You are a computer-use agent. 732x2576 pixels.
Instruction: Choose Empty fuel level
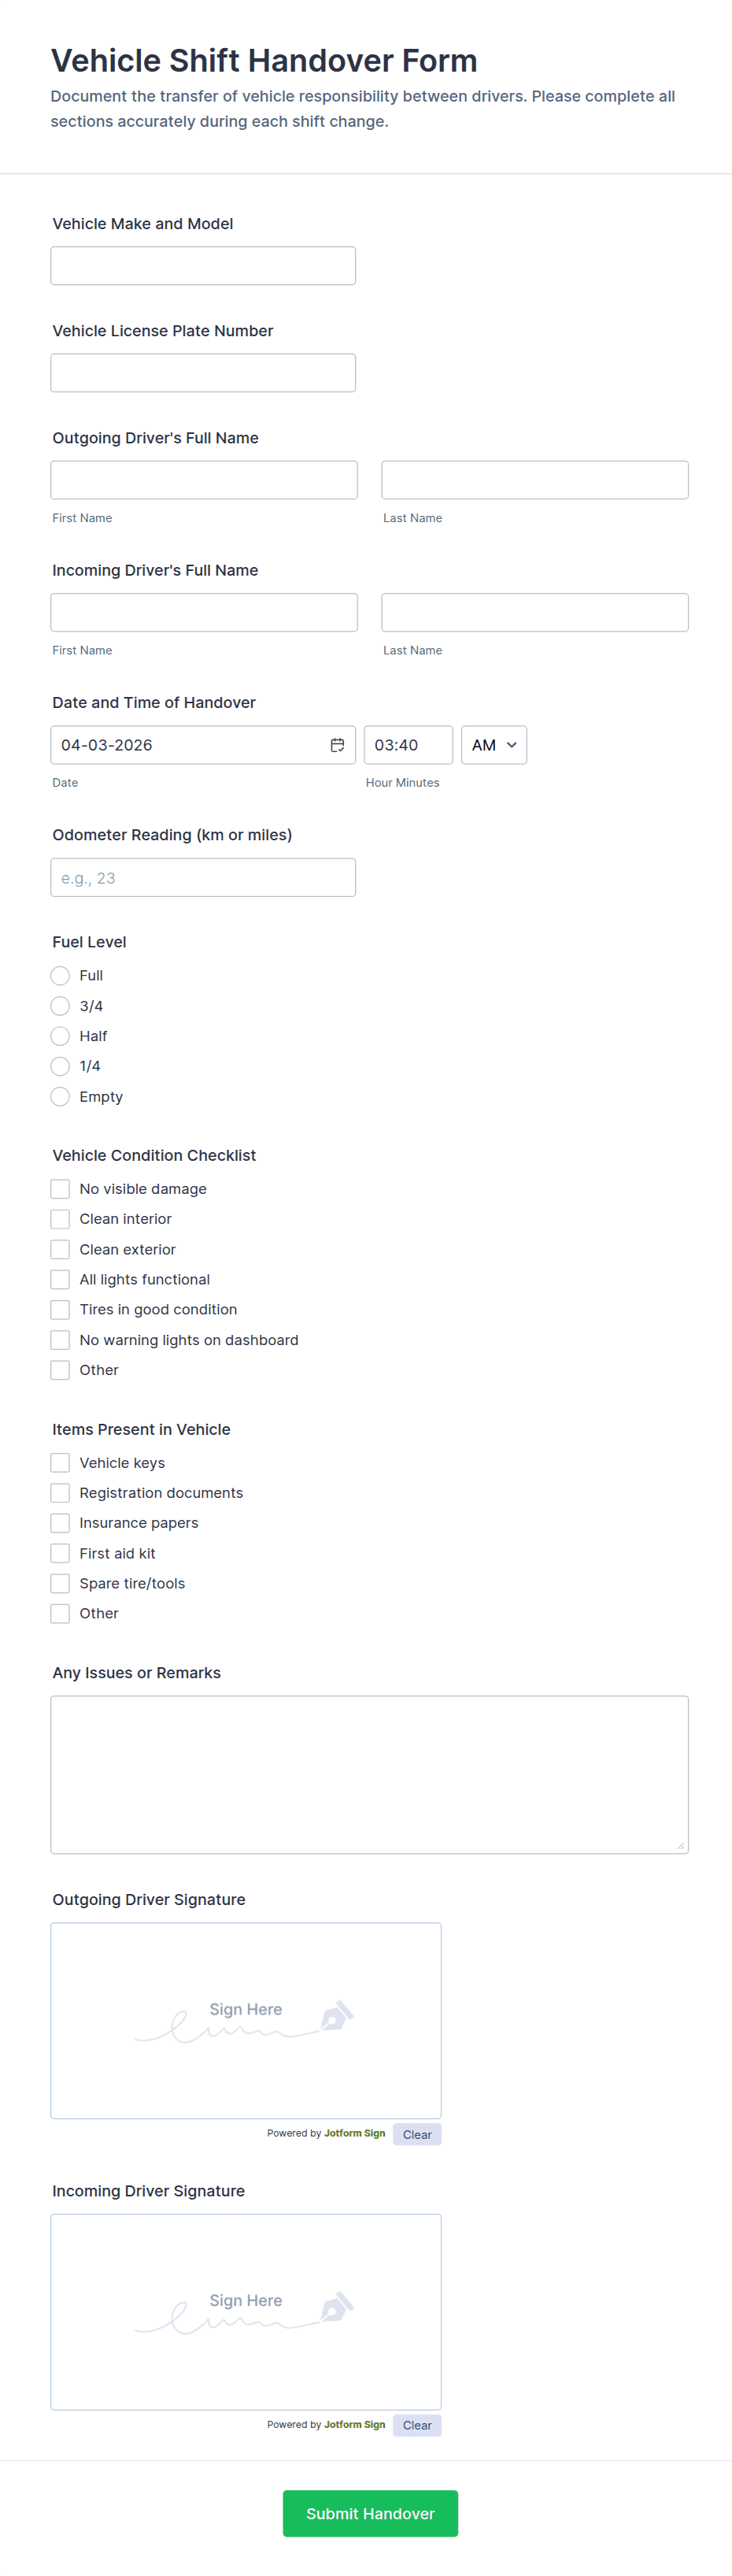click(x=60, y=1096)
